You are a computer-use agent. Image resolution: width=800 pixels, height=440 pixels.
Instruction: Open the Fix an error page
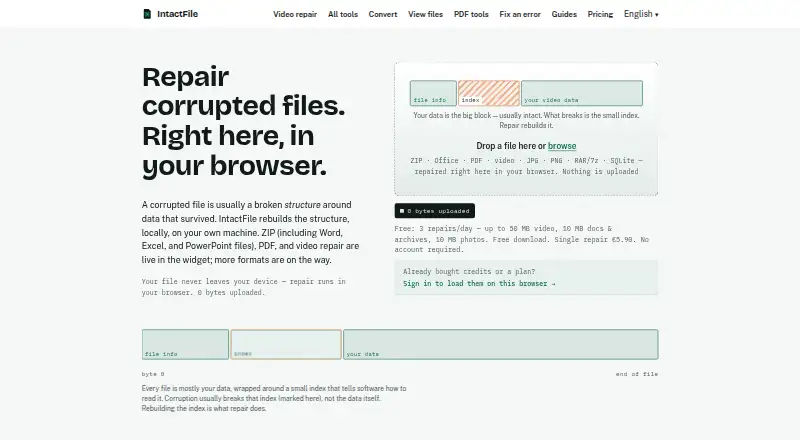[520, 14]
